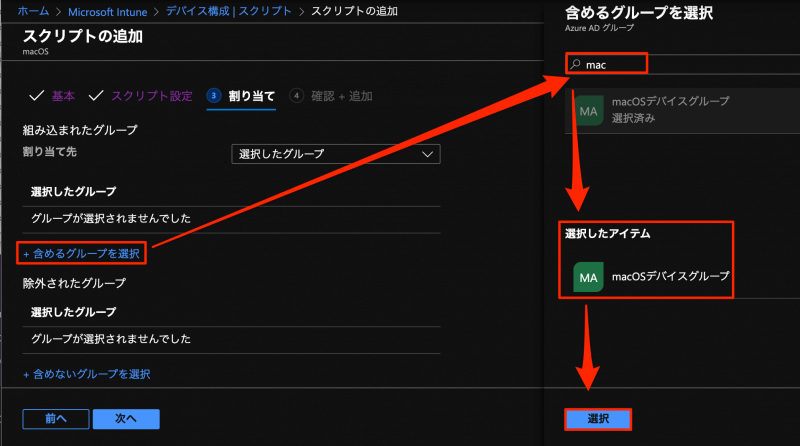
Task: Click 選択したグループ header under 組み込まれたグループ
Action: (73, 192)
